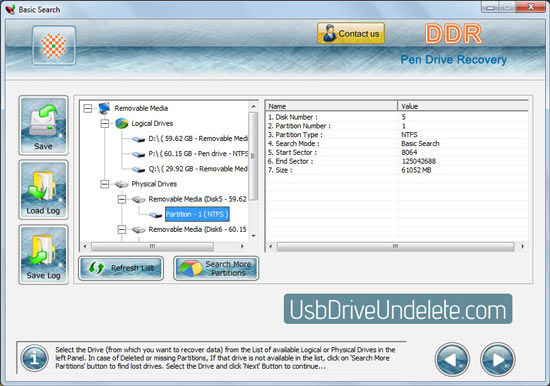
Task: Go to the next step arrow
Action: (498, 359)
